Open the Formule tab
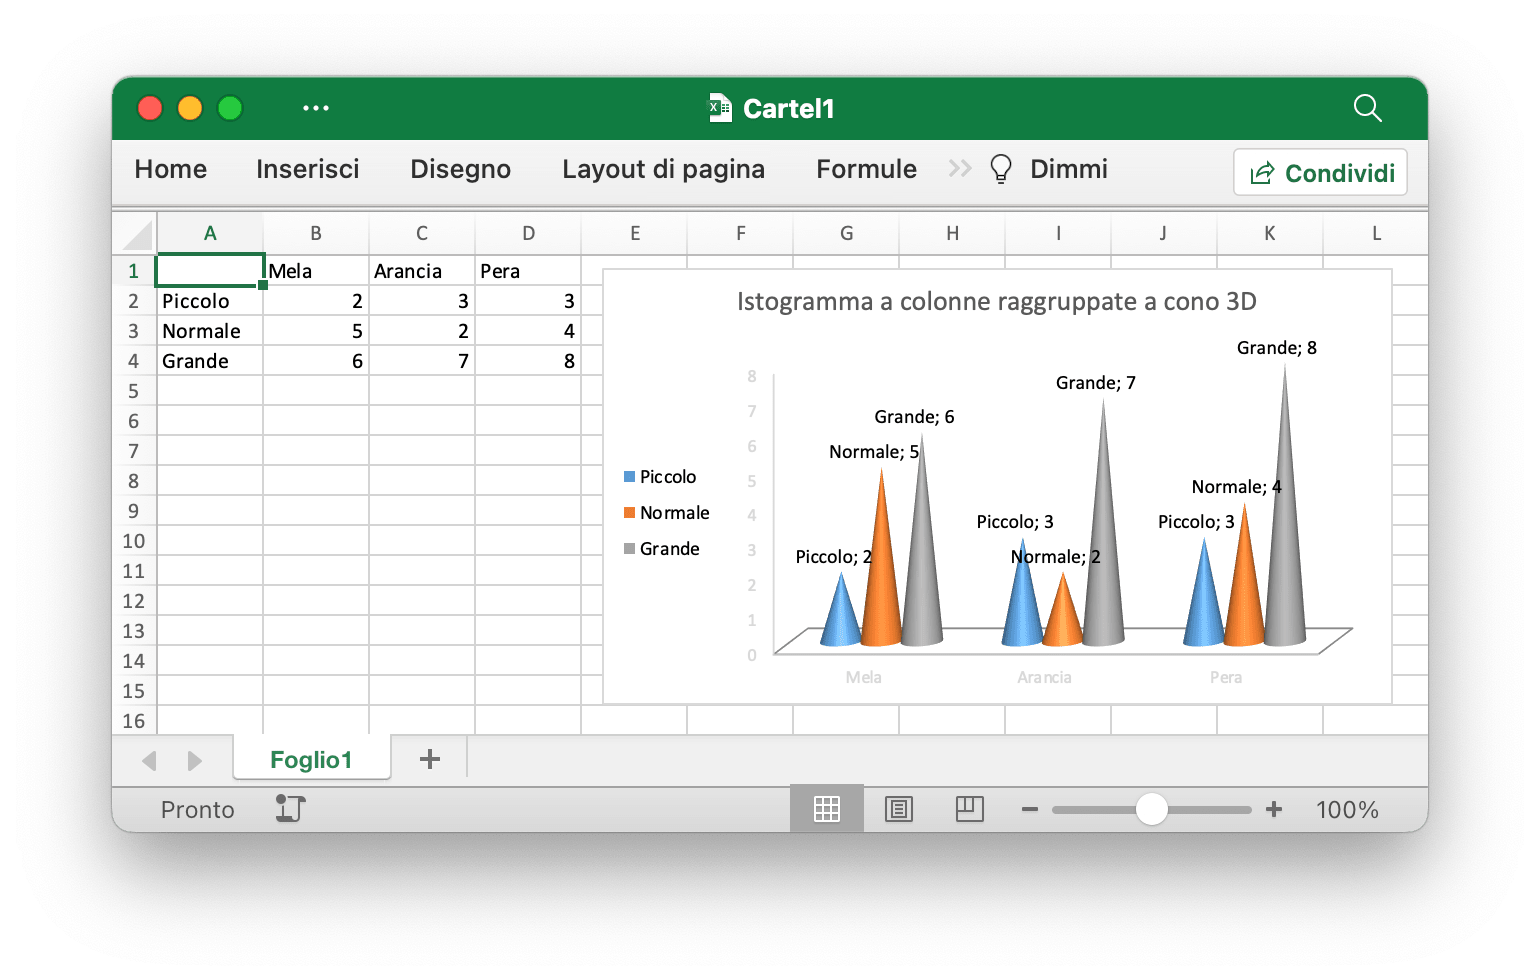This screenshot has width=1540, height=980. [x=867, y=169]
